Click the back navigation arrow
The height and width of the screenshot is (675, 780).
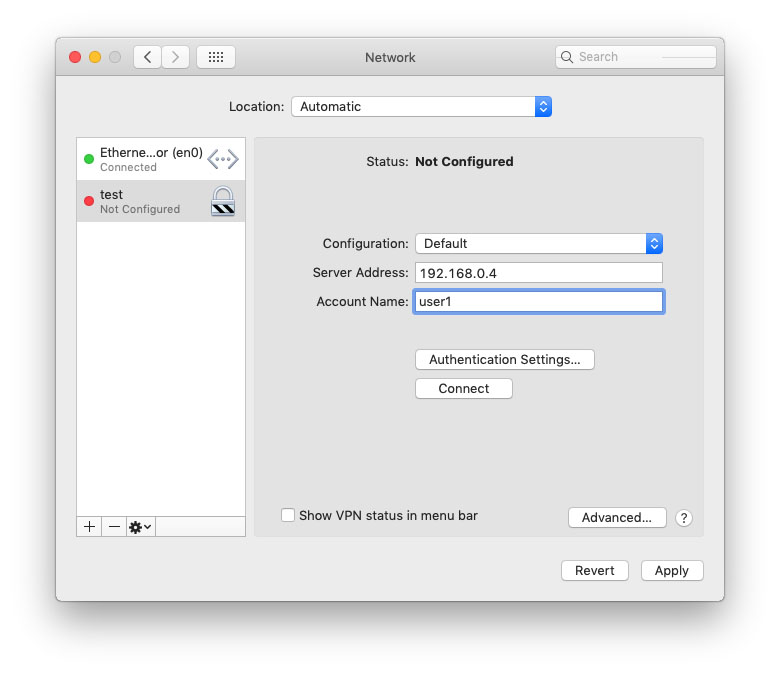pos(148,57)
